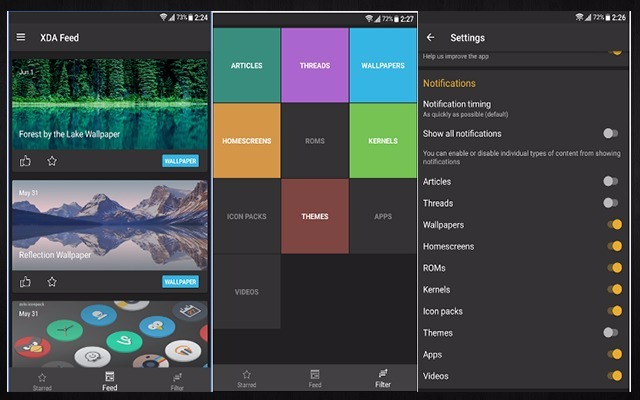640x400 pixels.
Task: Open the hamburger menu beside XDA Feed
Action: (x=22, y=38)
